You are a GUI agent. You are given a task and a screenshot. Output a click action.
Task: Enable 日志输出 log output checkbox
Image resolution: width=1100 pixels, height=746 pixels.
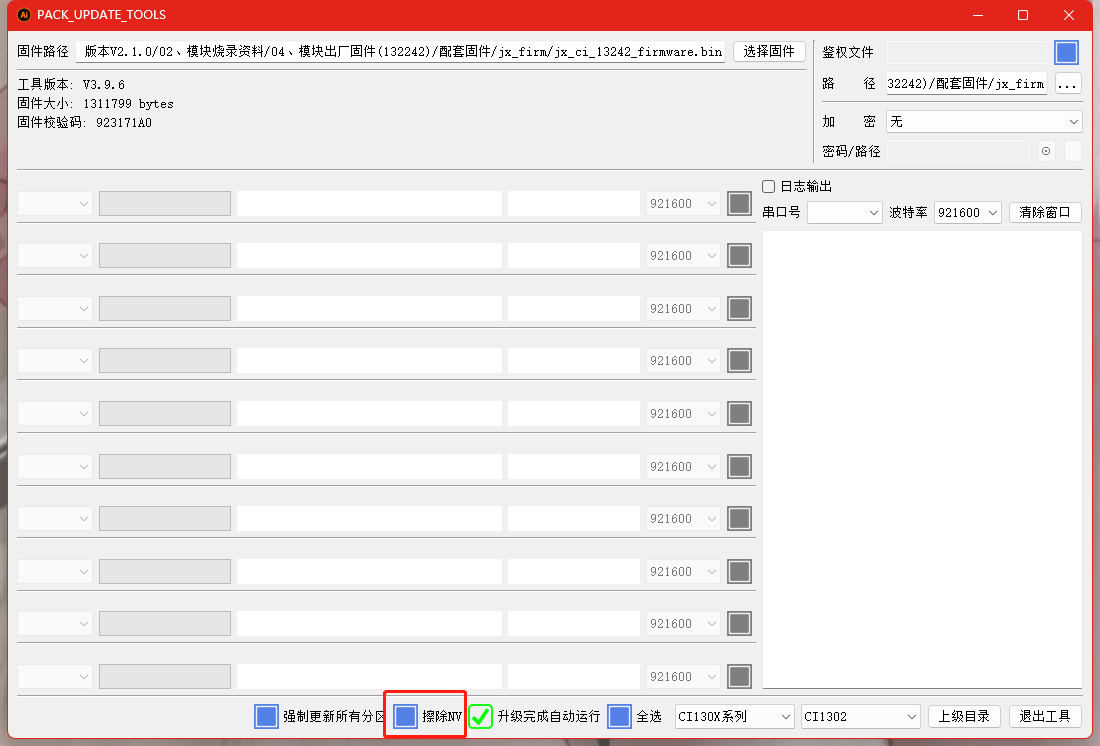(x=769, y=186)
